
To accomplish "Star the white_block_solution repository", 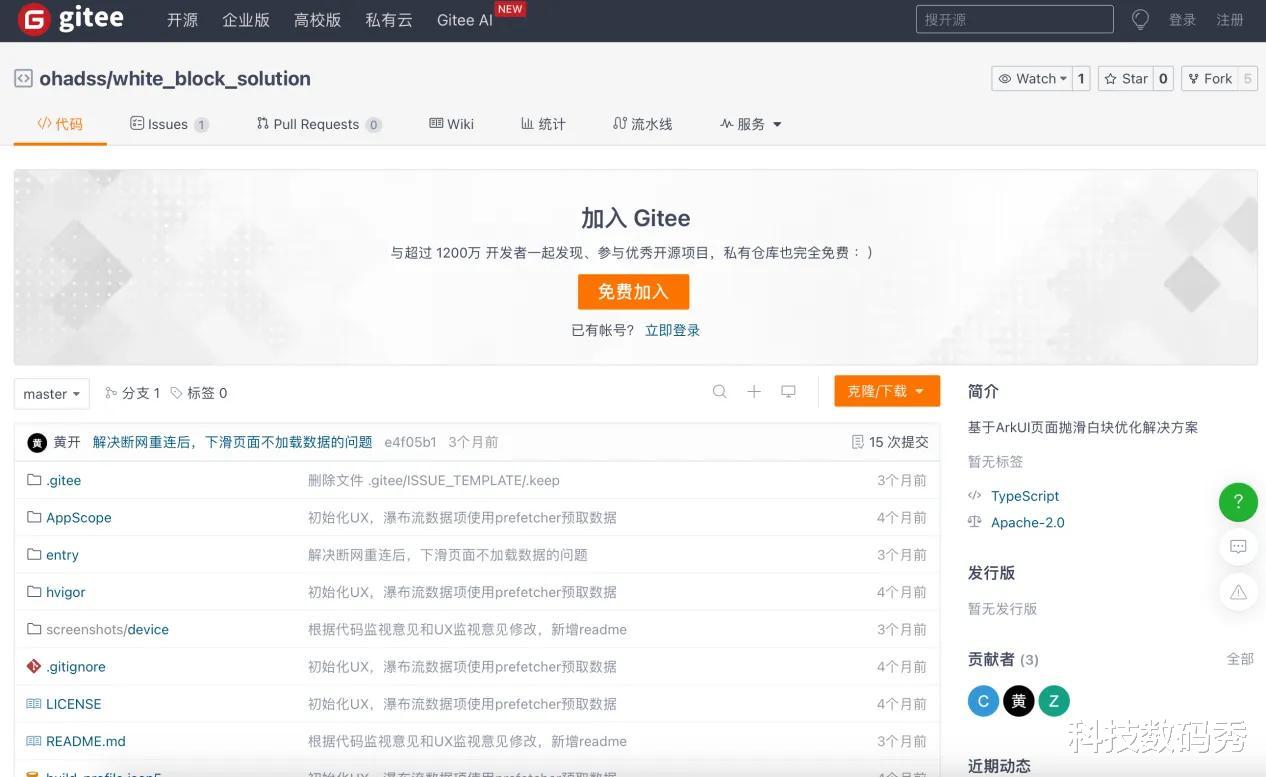I will [1128, 78].
